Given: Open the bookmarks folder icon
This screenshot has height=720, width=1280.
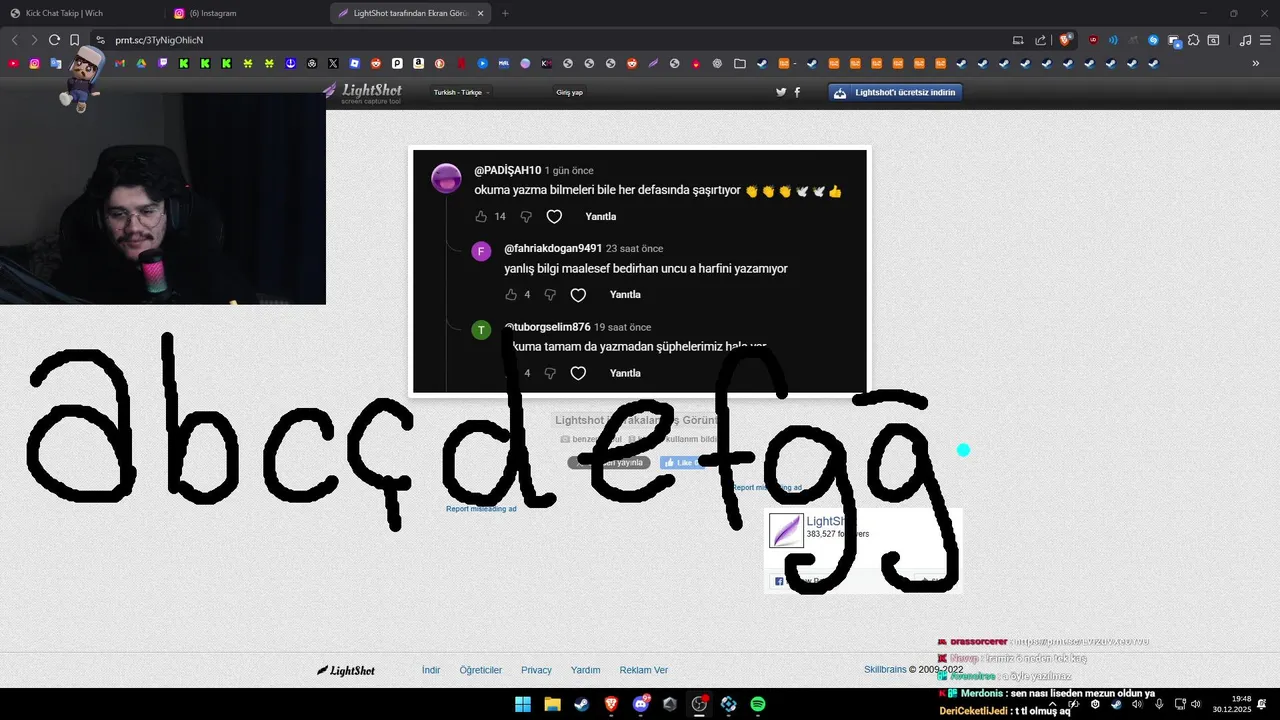Looking at the screenshot, I should tap(739, 63).
